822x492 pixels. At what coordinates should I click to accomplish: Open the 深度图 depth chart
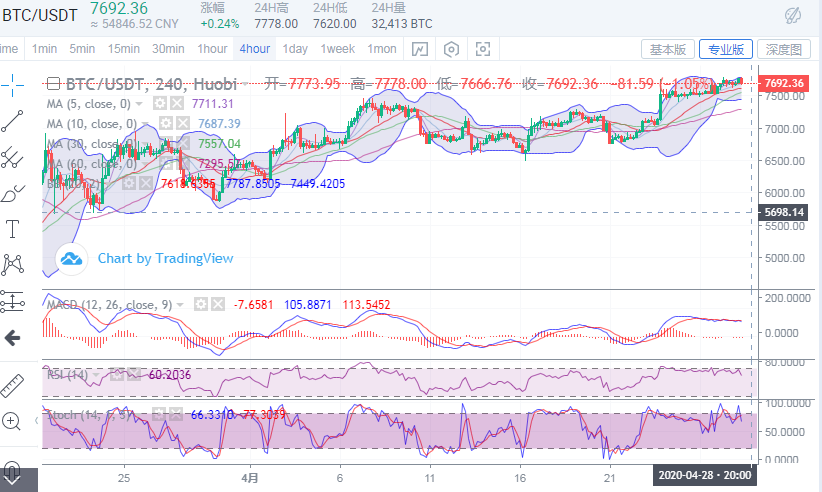(784, 49)
